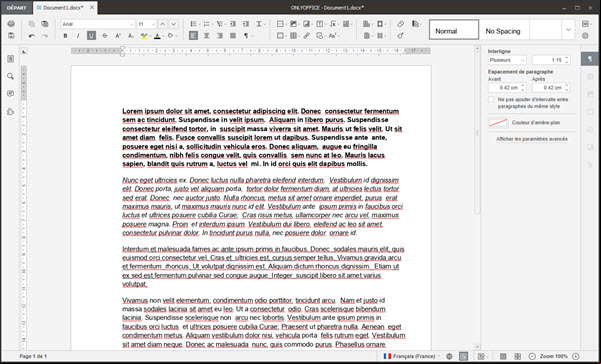Center align the paragraph
The width and height of the screenshot is (601, 364).
tap(207, 36)
